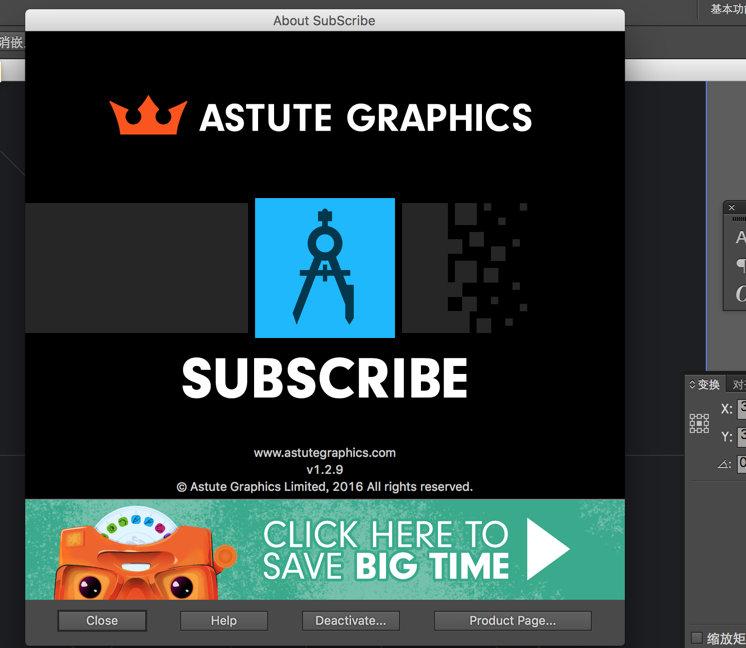Click the orange Astute Graphics crown logo
The width and height of the screenshot is (746, 648).
148,115
